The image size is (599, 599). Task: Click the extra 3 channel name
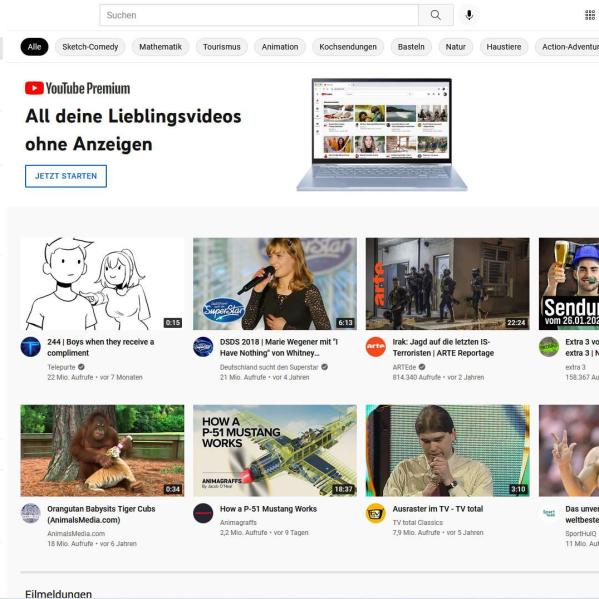(575, 367)
